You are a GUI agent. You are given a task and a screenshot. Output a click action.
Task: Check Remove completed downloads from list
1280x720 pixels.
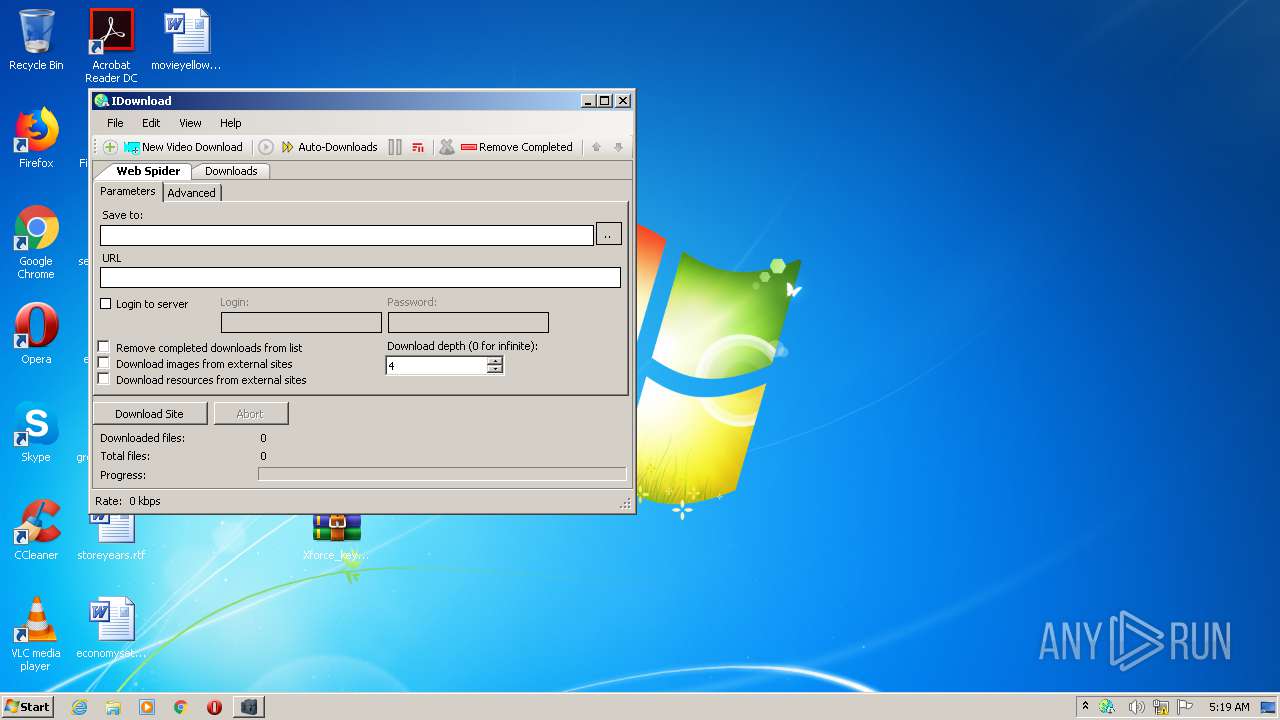click(104, 348)
